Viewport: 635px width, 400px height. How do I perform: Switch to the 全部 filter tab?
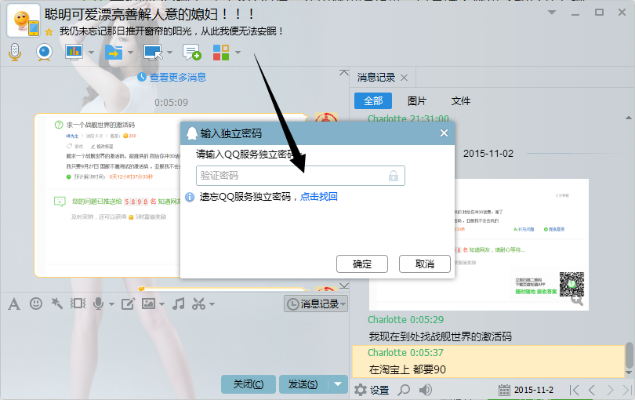(x=373, y=101)
